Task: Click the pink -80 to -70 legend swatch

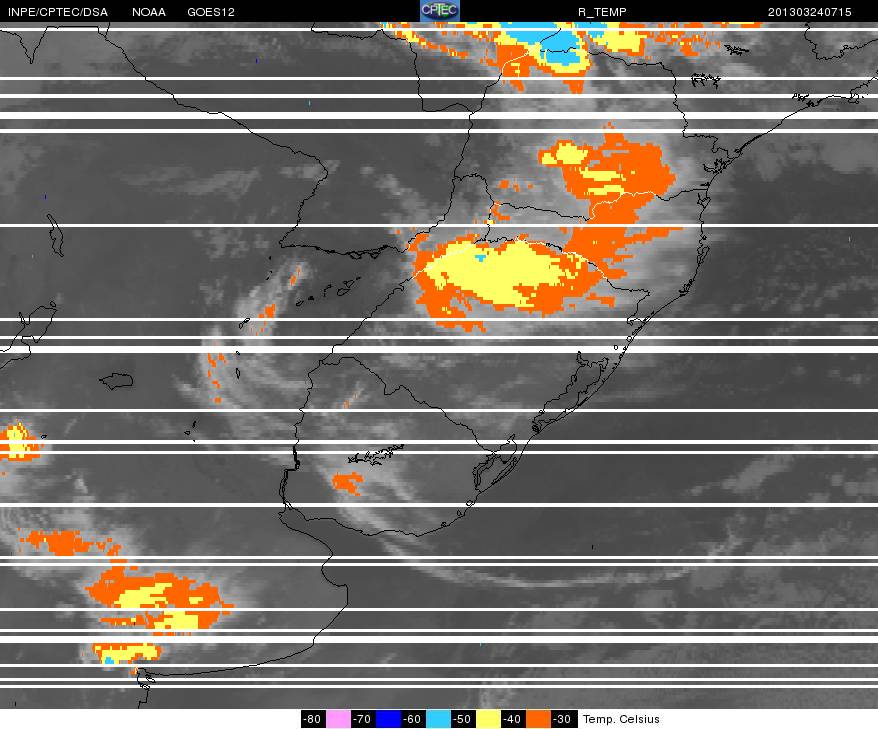Action: (338, 719)
